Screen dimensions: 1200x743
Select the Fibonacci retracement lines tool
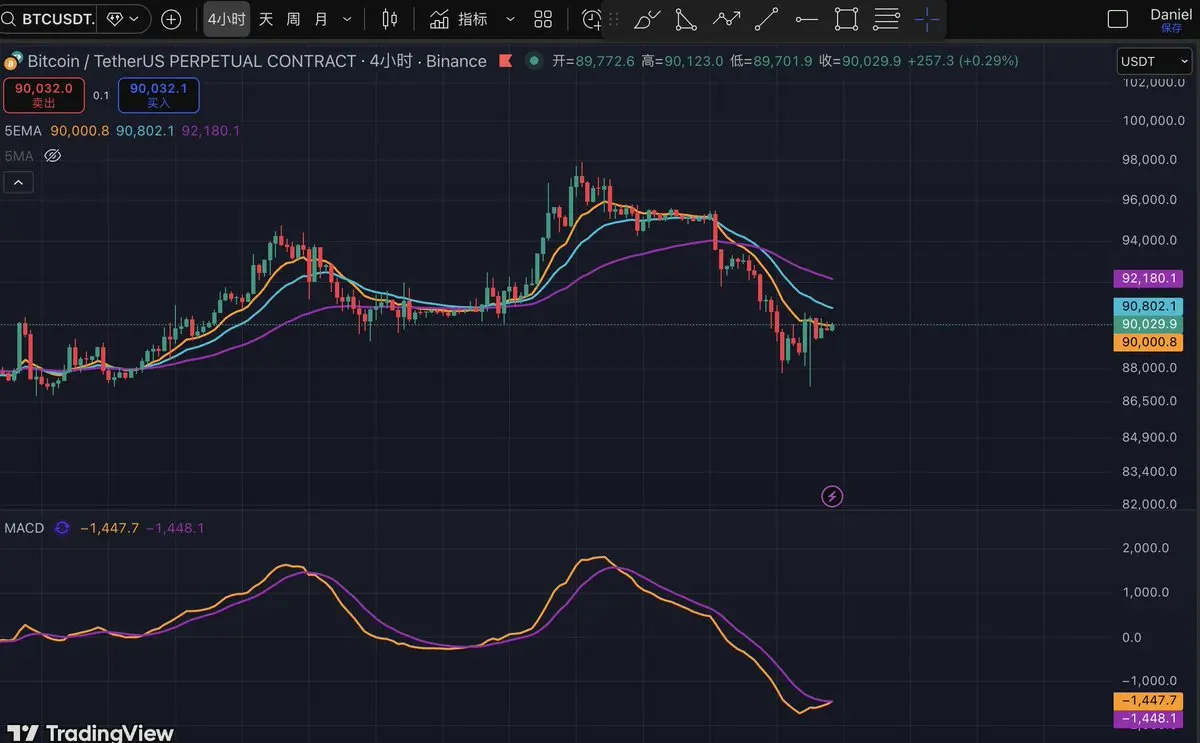tap(886, 18)
